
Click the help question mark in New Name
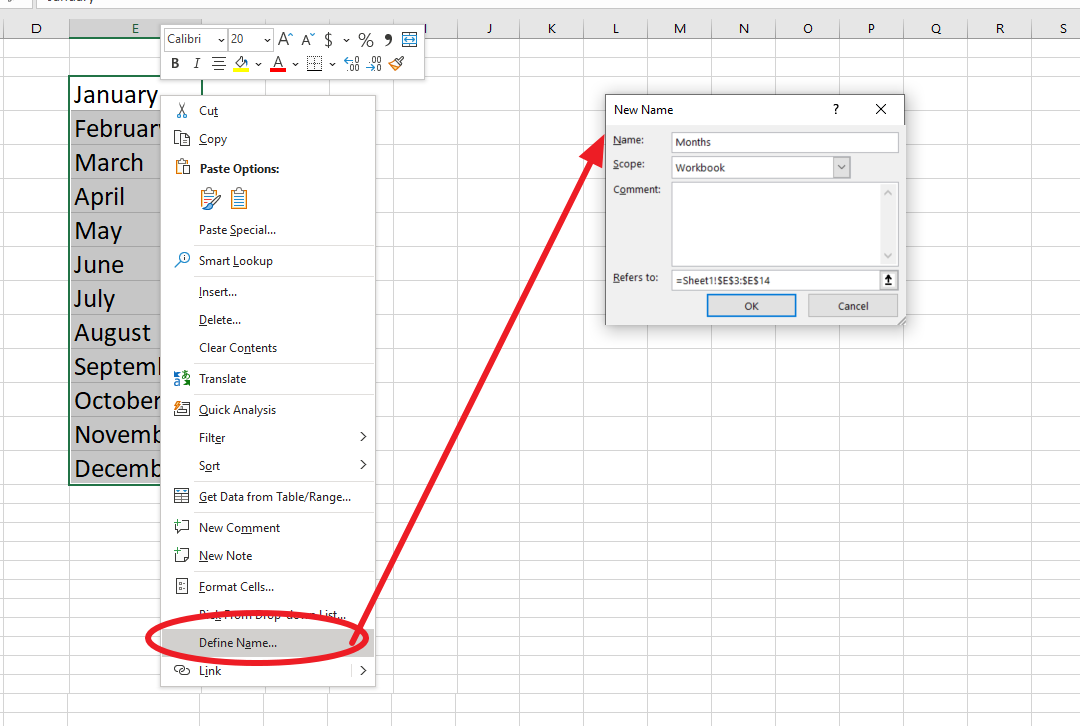click(x=835, y=109)
